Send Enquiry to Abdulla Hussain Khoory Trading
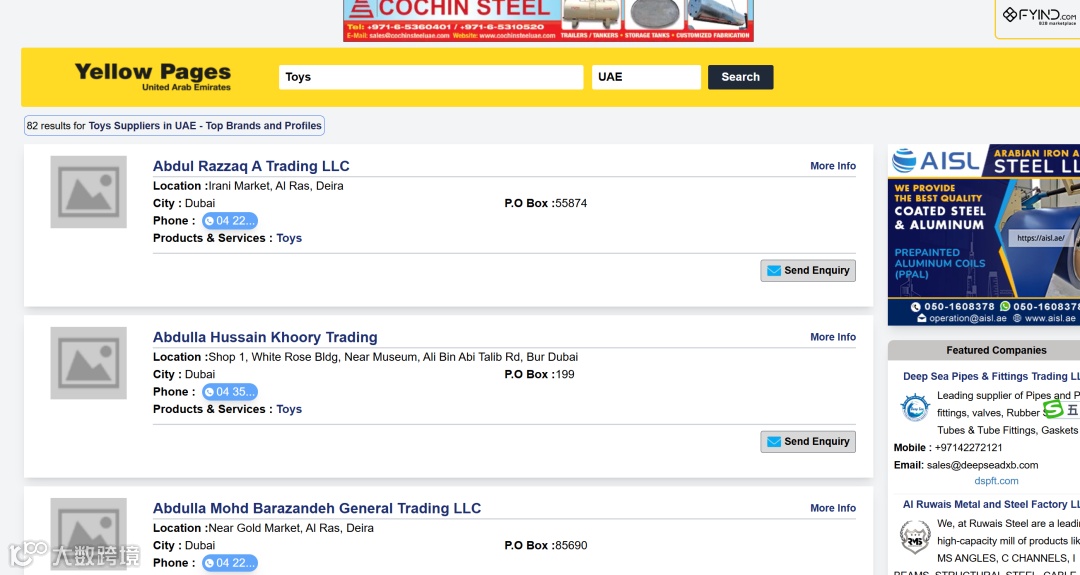 [x=808, y=441]
